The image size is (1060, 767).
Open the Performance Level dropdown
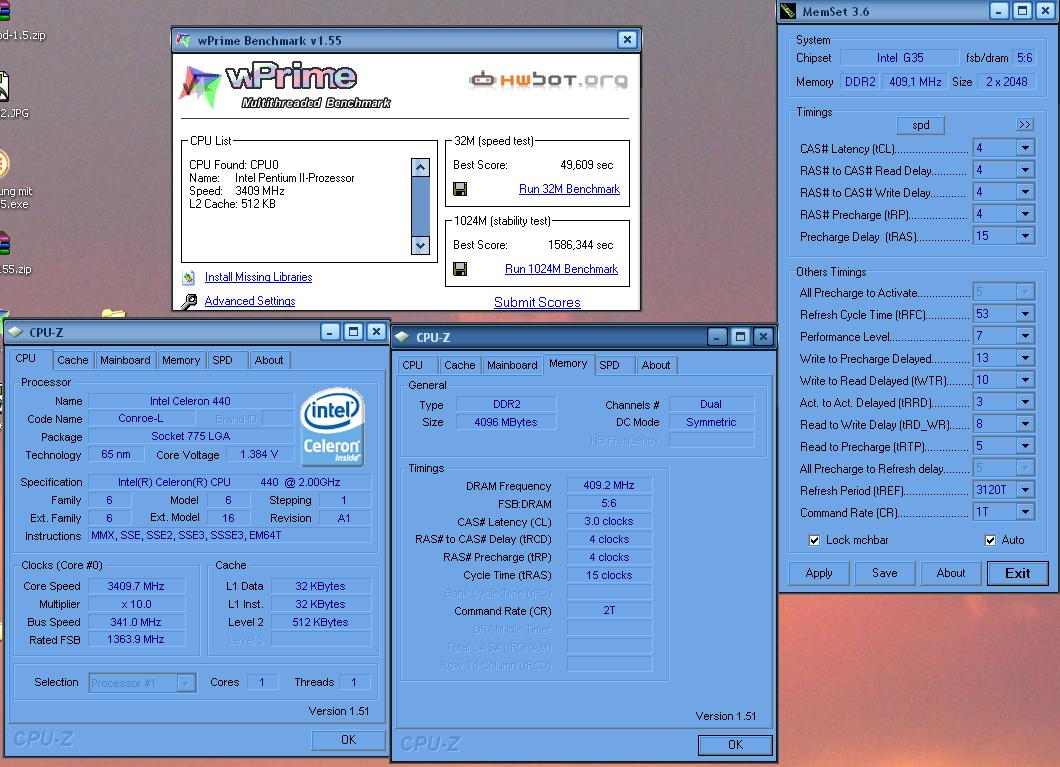(x=1026, y=336)
